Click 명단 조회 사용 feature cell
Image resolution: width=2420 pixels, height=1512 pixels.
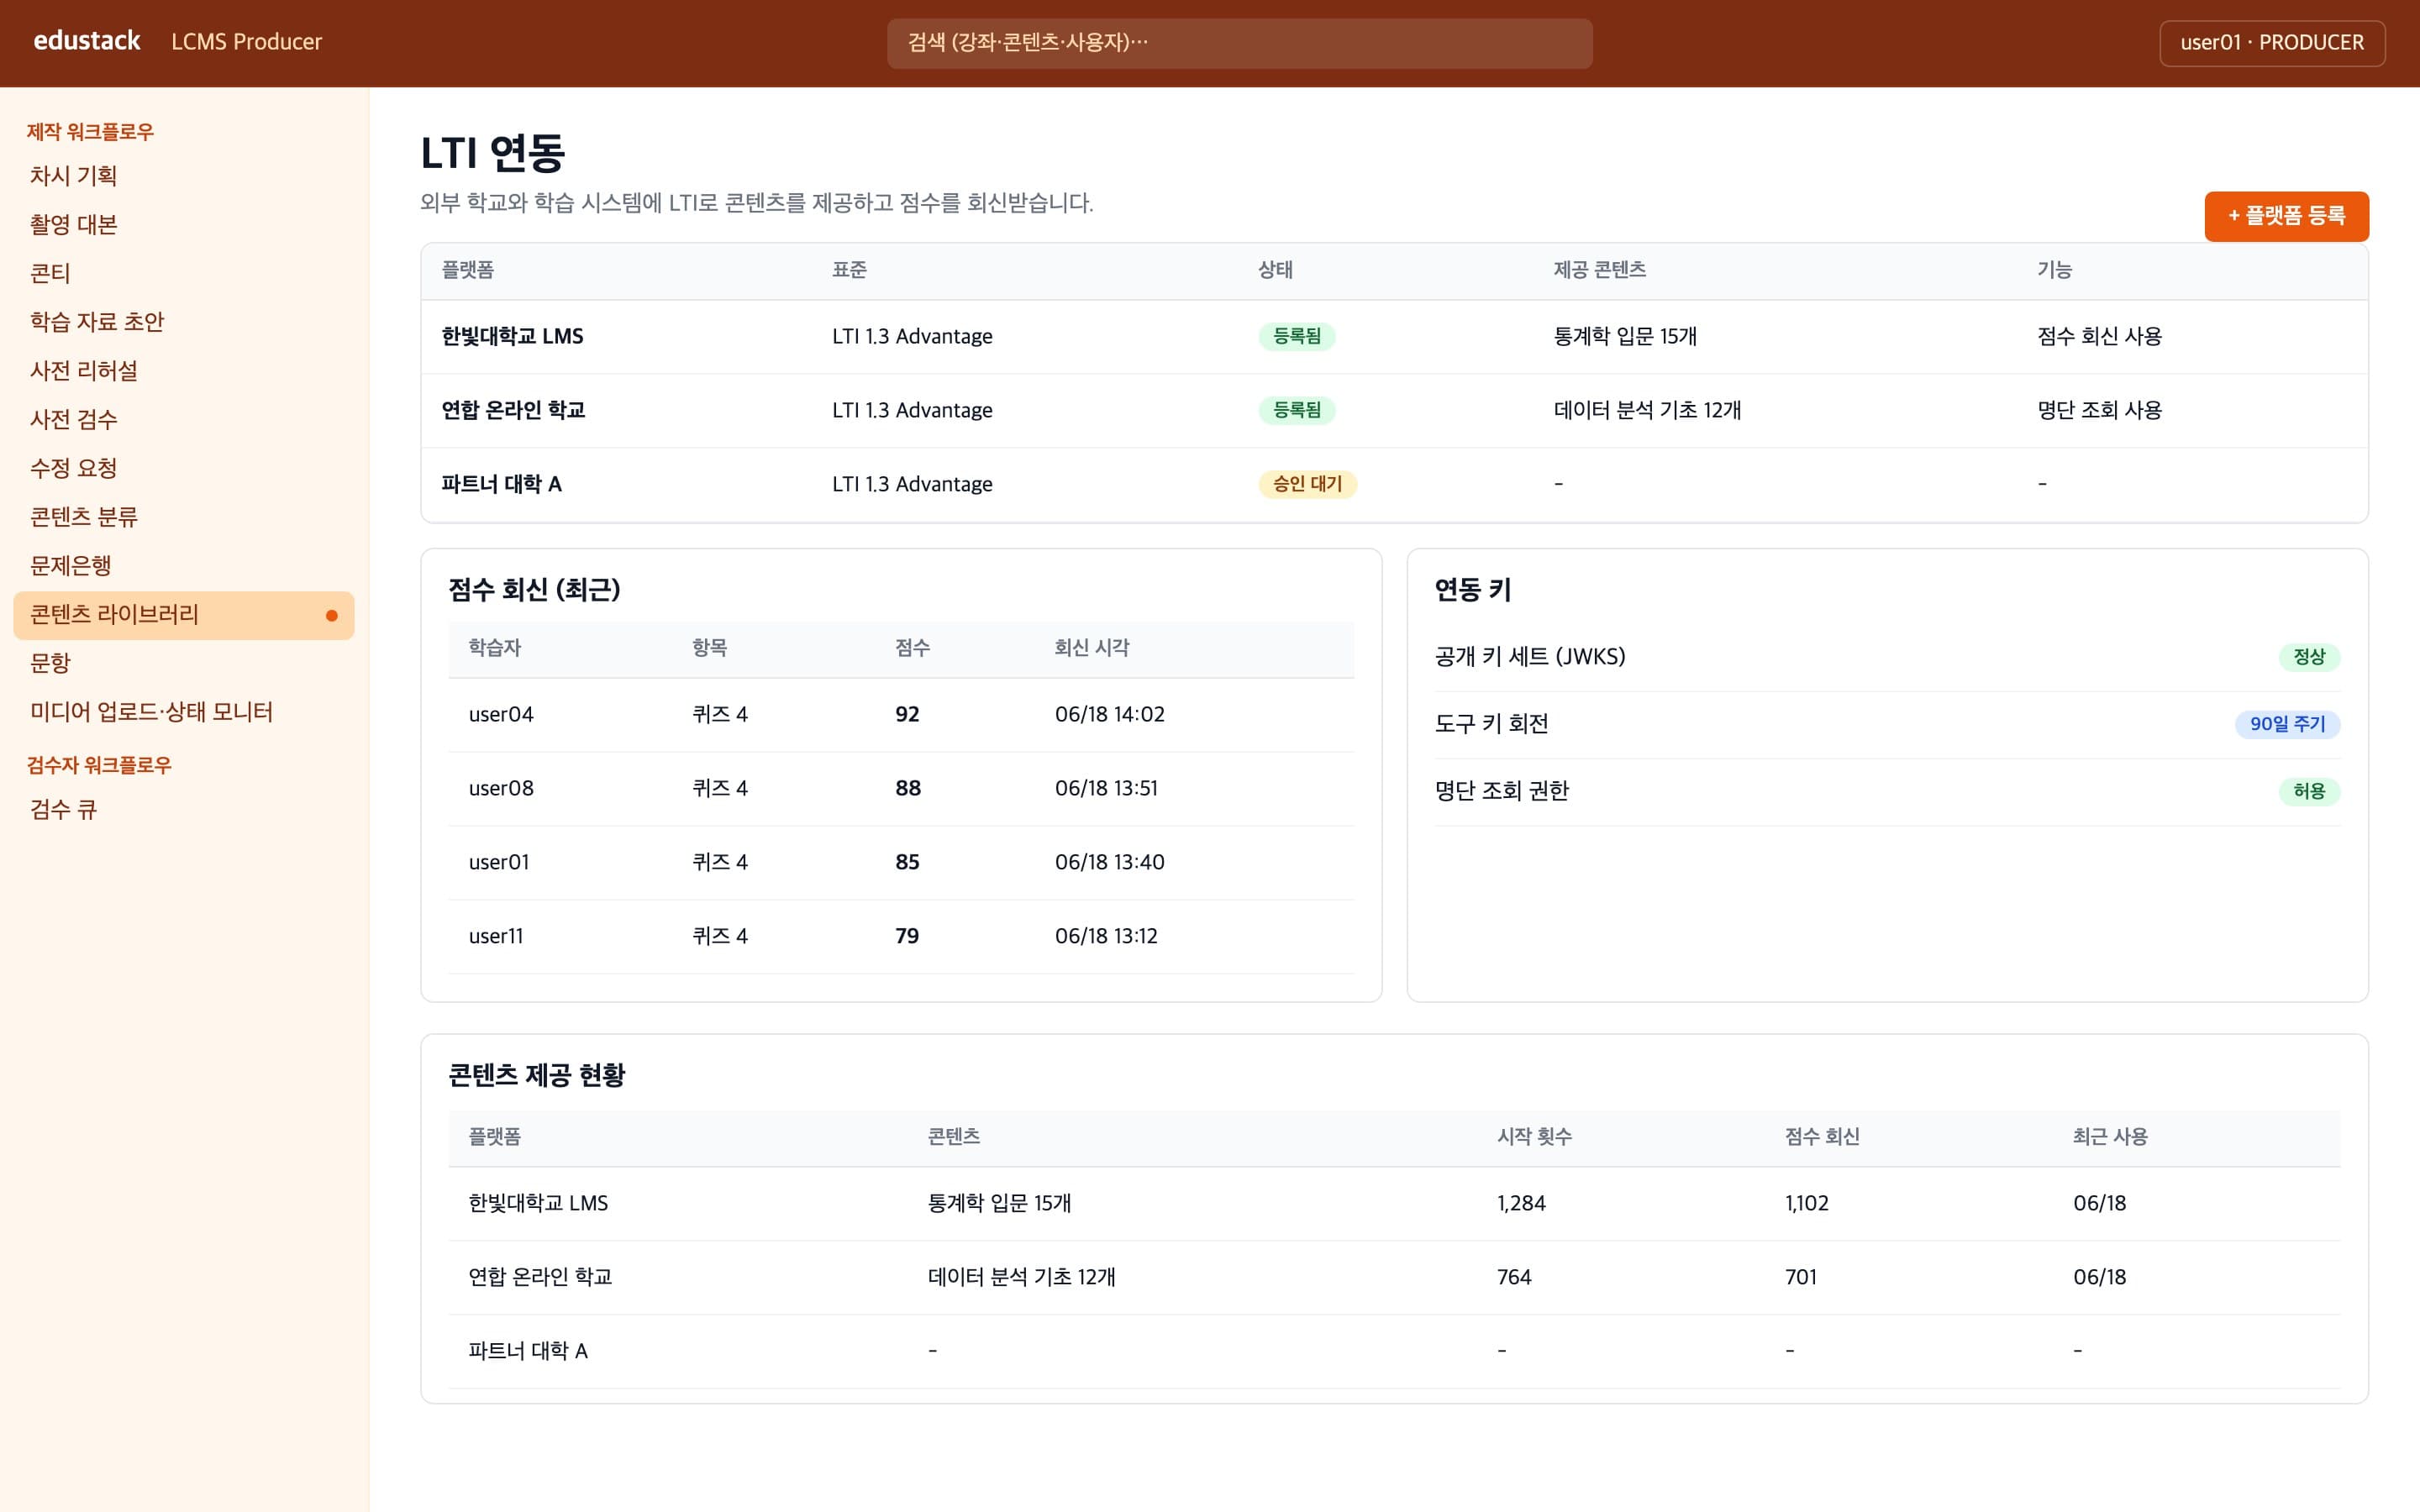click(2099, 411)
